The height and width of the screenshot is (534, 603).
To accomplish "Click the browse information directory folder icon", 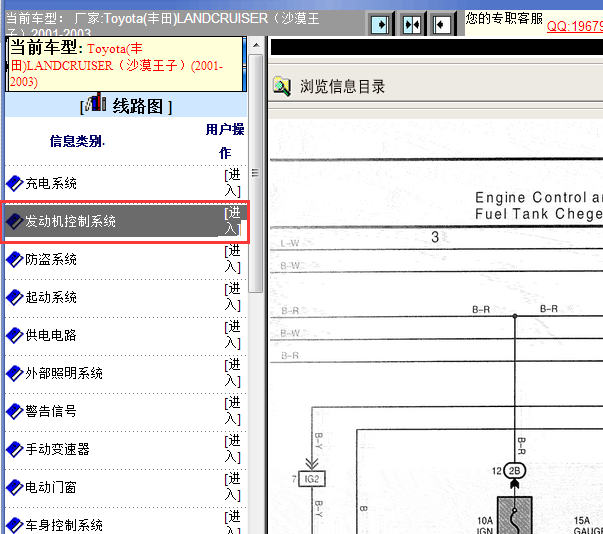I will 282,87.
